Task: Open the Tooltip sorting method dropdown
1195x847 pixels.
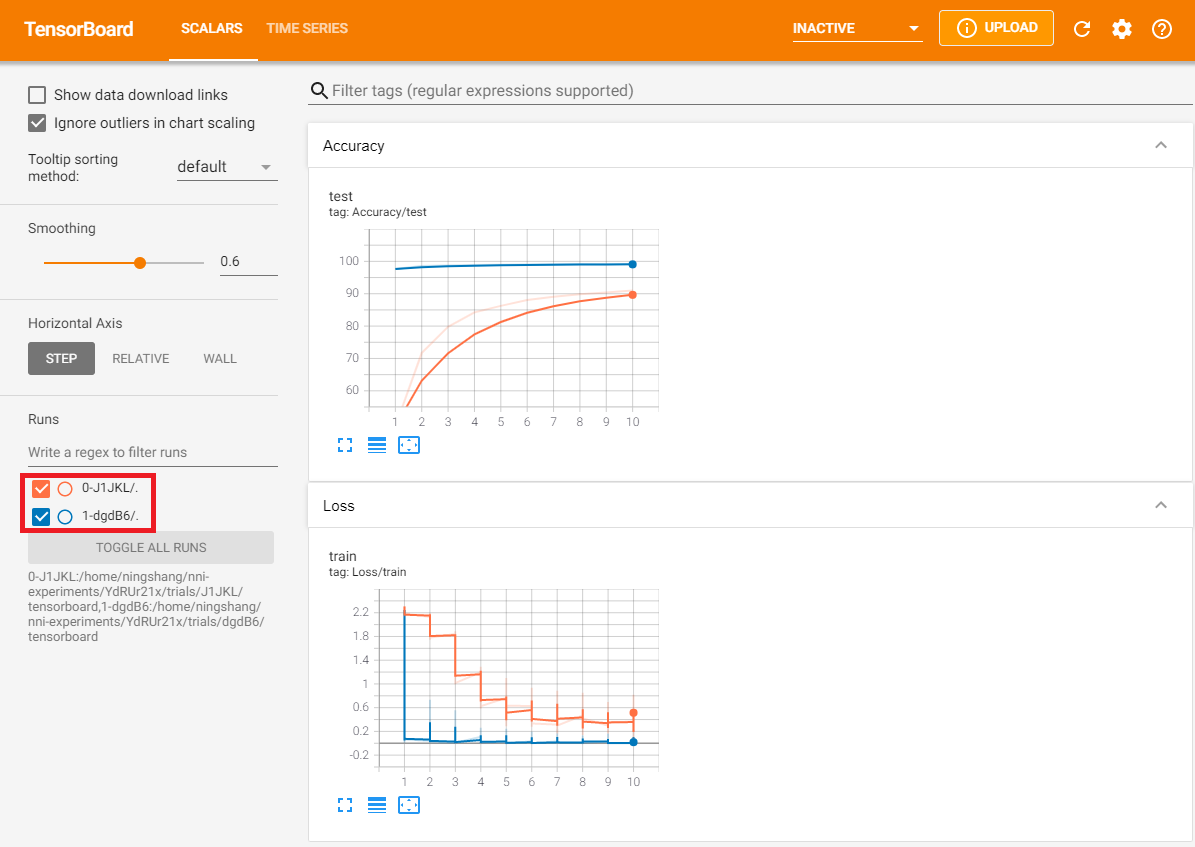Action: [226, 167]
